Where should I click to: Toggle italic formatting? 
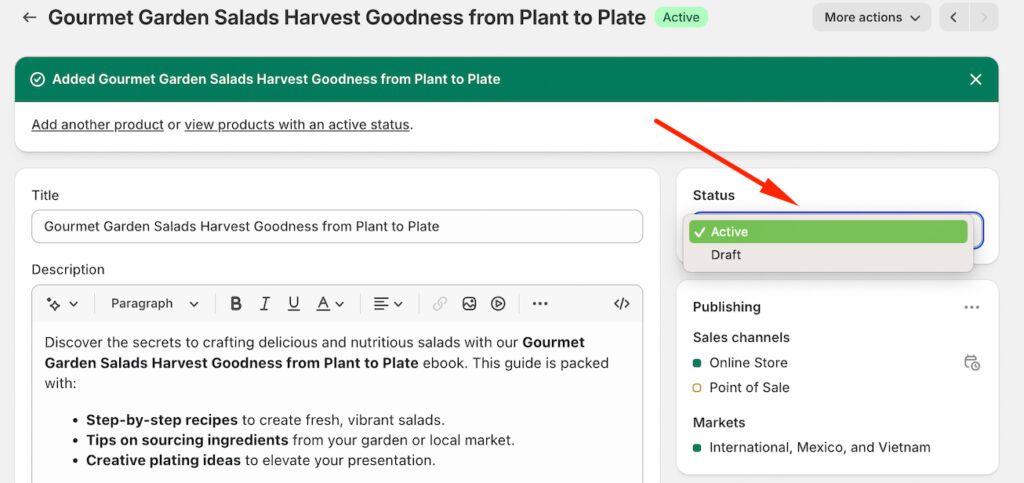265,303
